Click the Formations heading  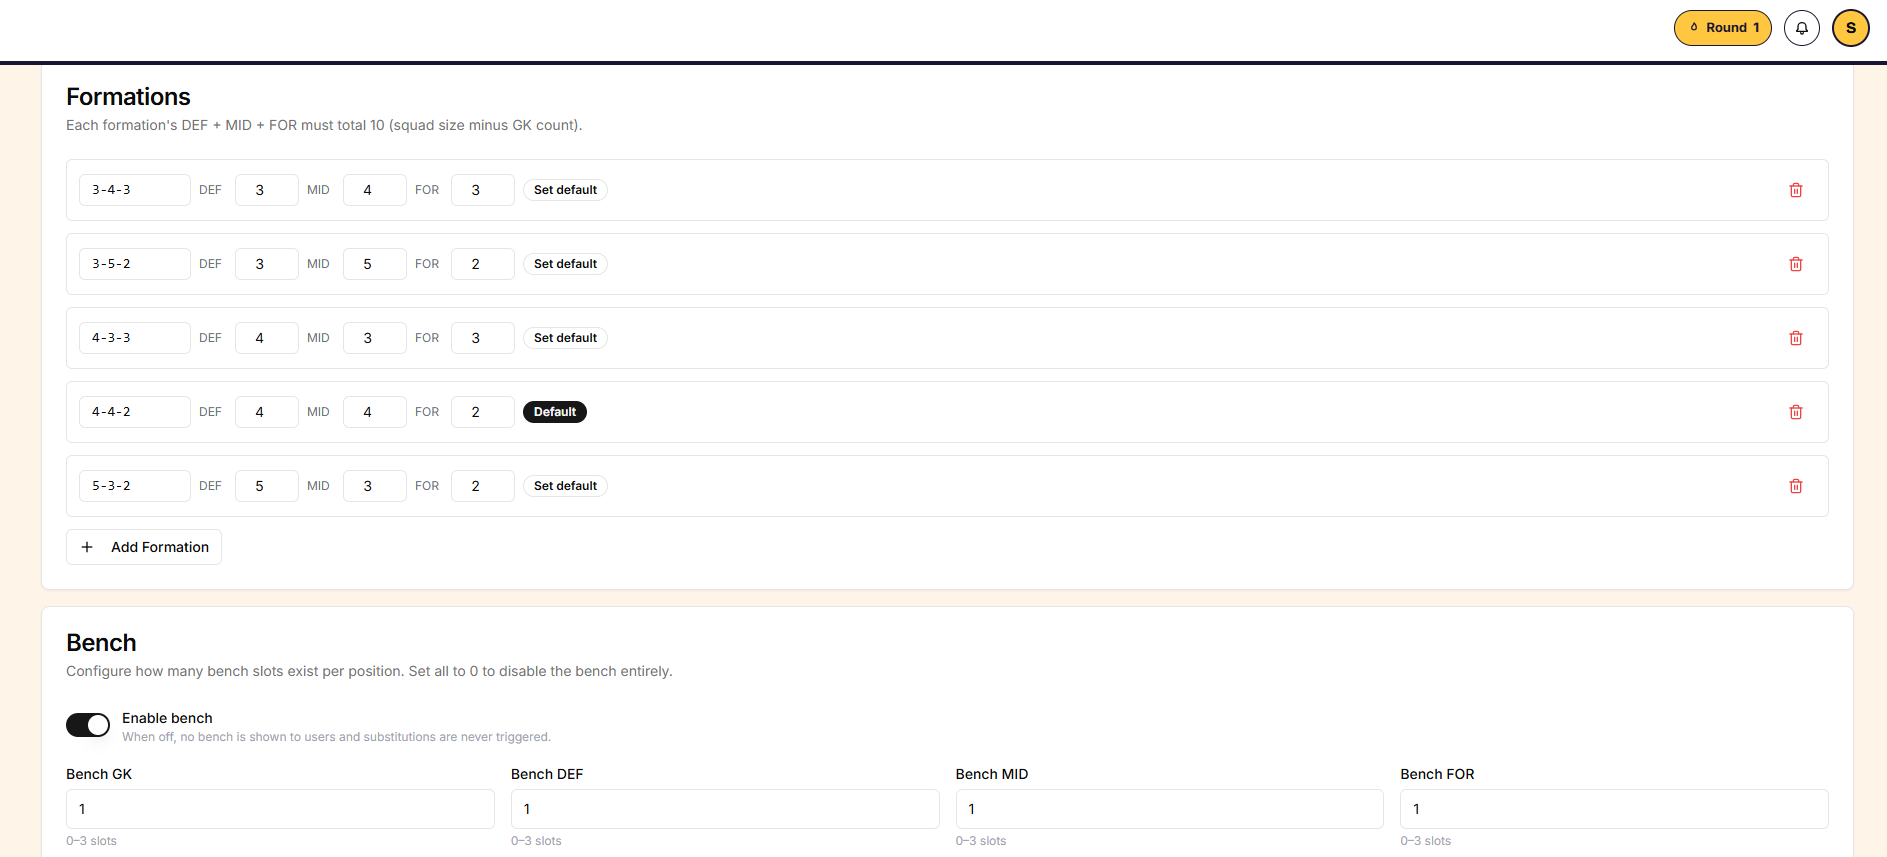(x=128, y=97)
